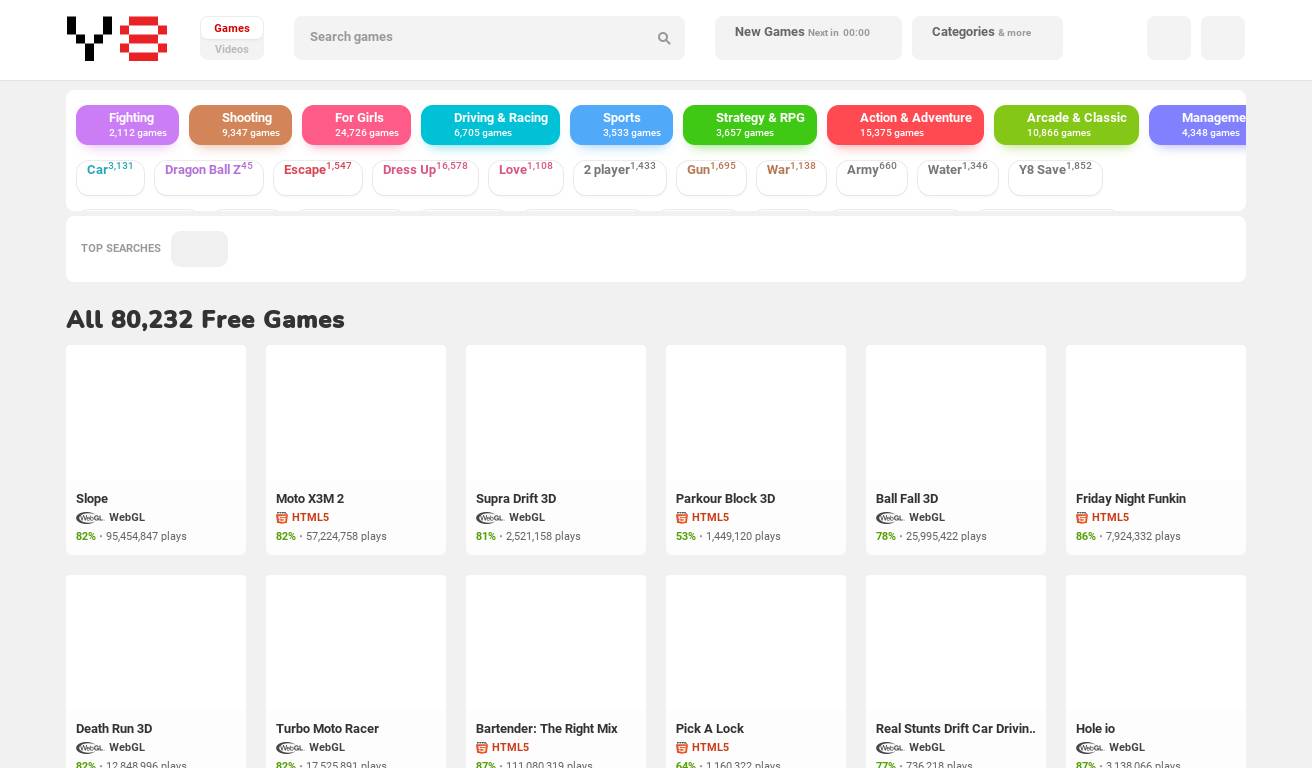
Task: Open the Bartender: The Right Mix title
Action: coord(546,728)
